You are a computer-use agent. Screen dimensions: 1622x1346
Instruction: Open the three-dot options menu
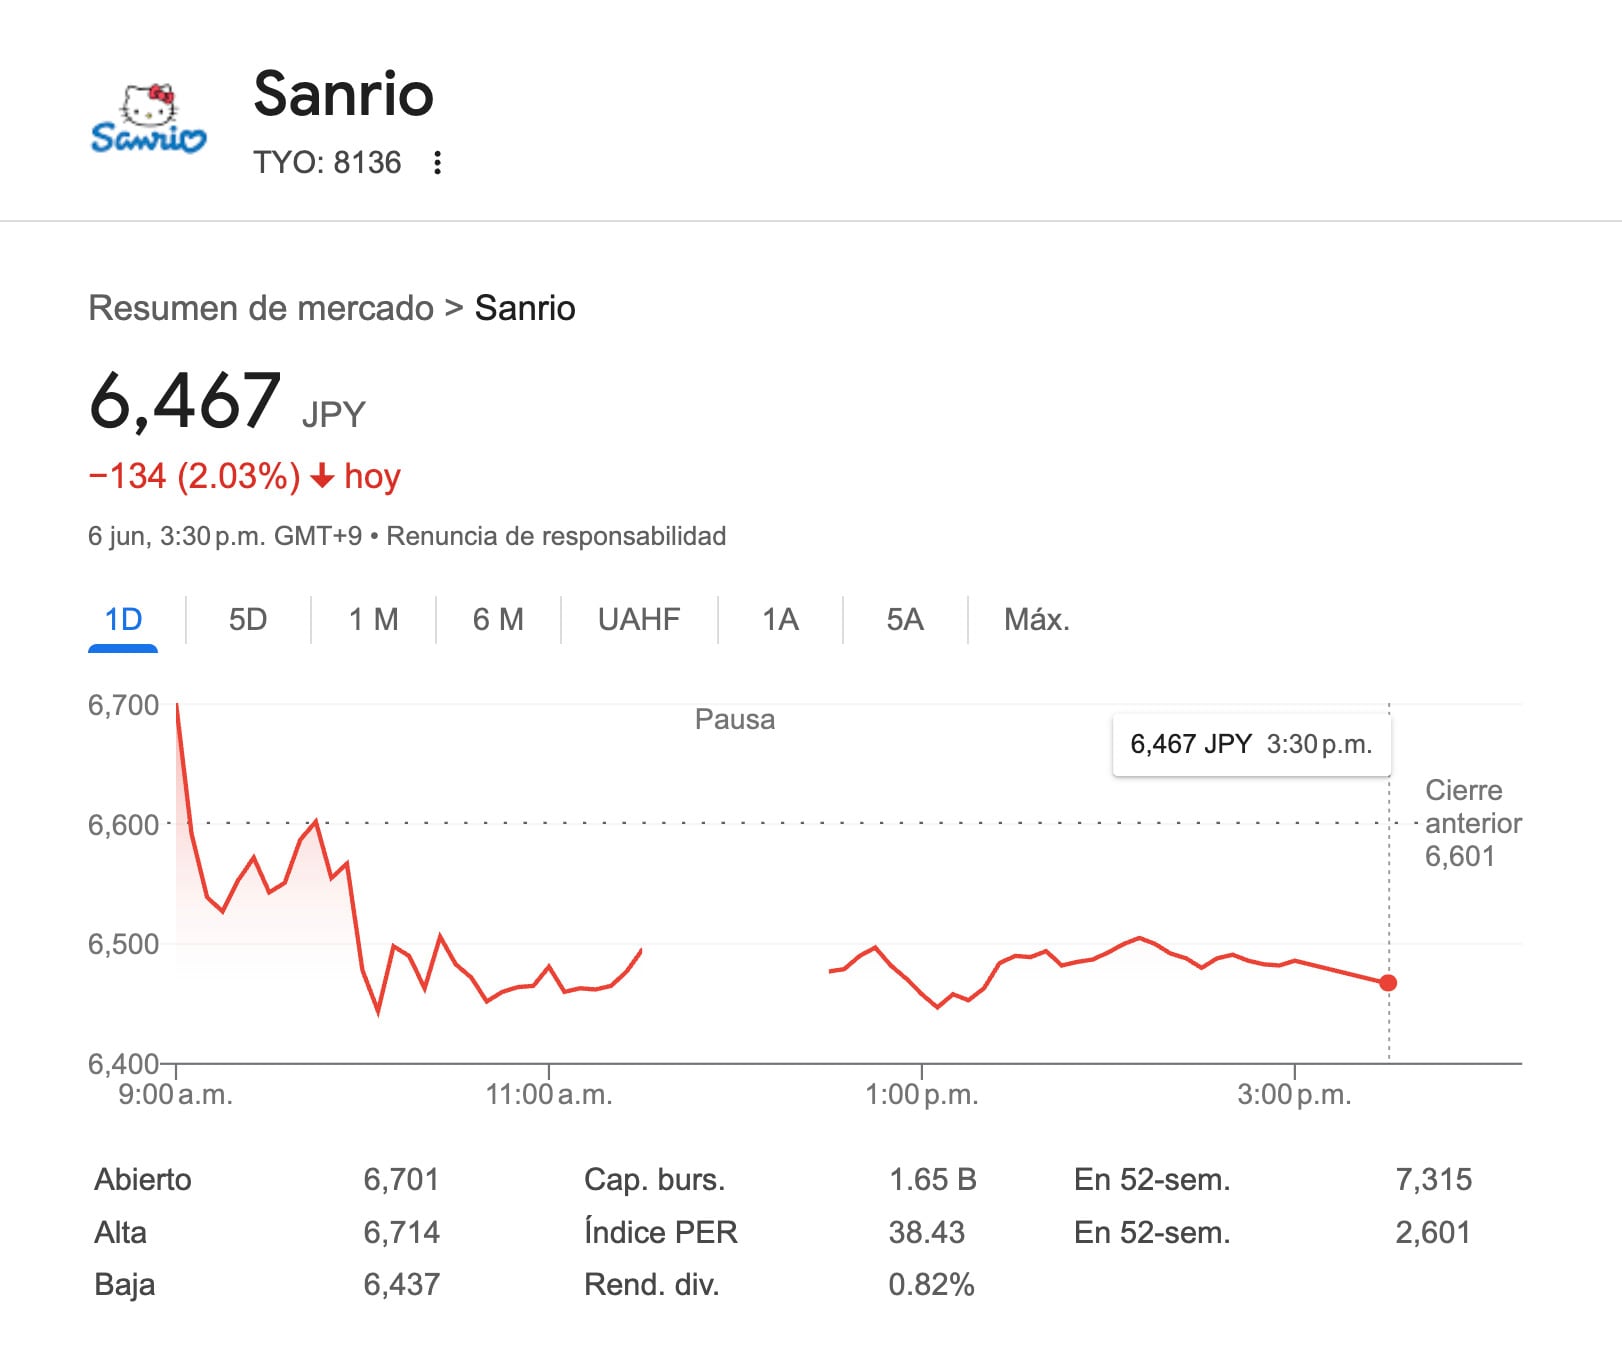point(437,163)
